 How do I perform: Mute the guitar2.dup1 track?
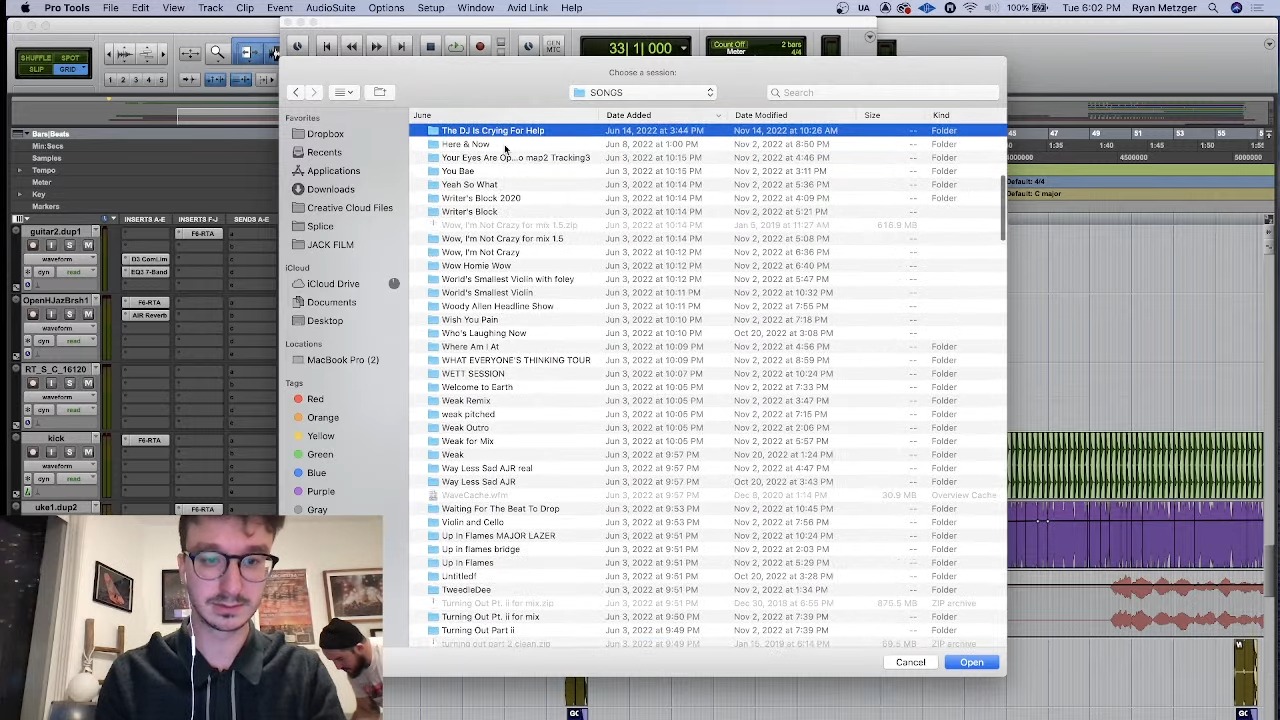(x=87, y=246)
